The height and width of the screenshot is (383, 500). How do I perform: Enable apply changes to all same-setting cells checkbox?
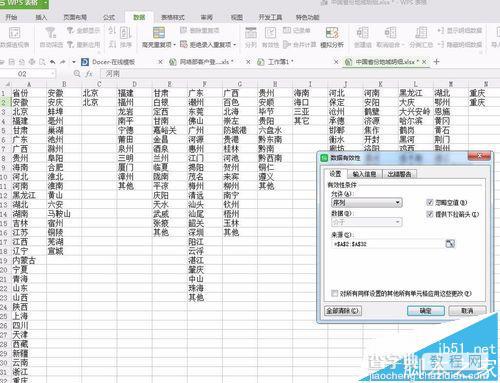click(x=334, y=293)
